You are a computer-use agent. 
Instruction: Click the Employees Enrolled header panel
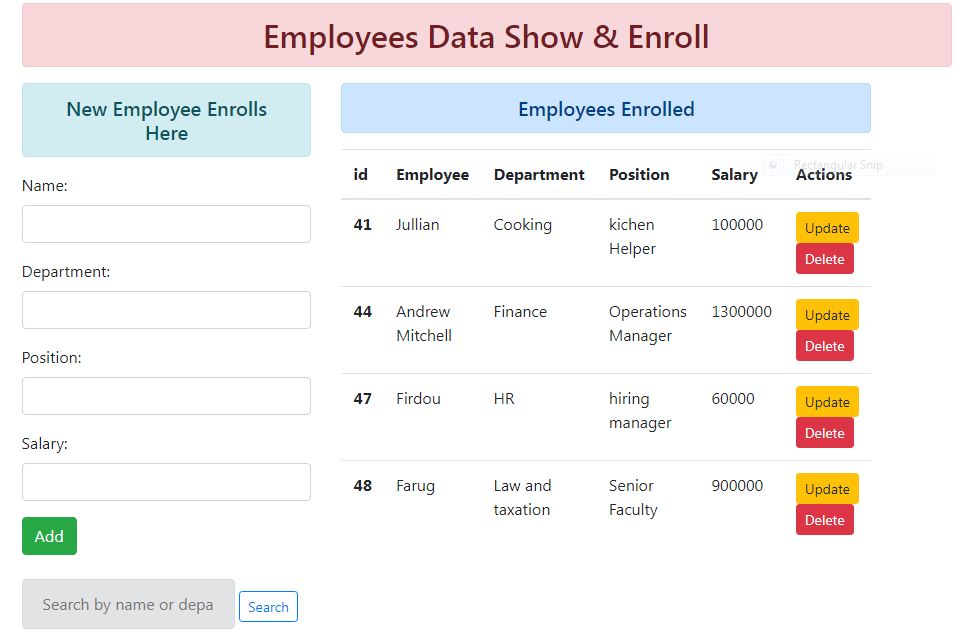(605, 108)
